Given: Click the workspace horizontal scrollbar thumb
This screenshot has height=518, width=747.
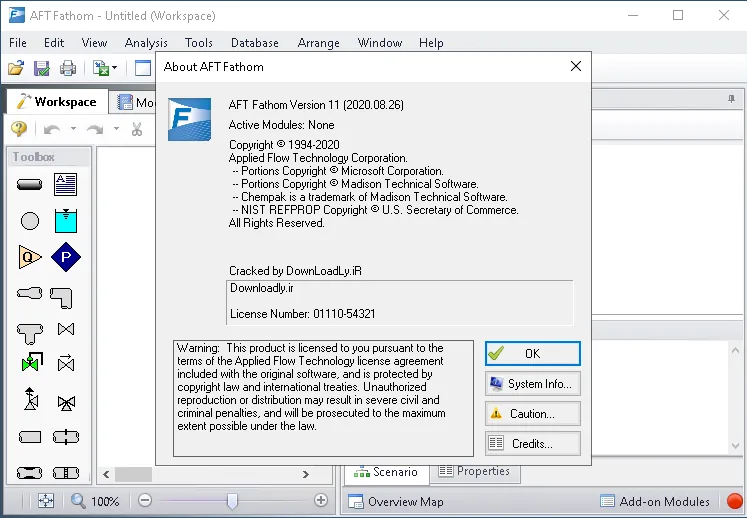Looking at the screenshot, I should point(133,474).
